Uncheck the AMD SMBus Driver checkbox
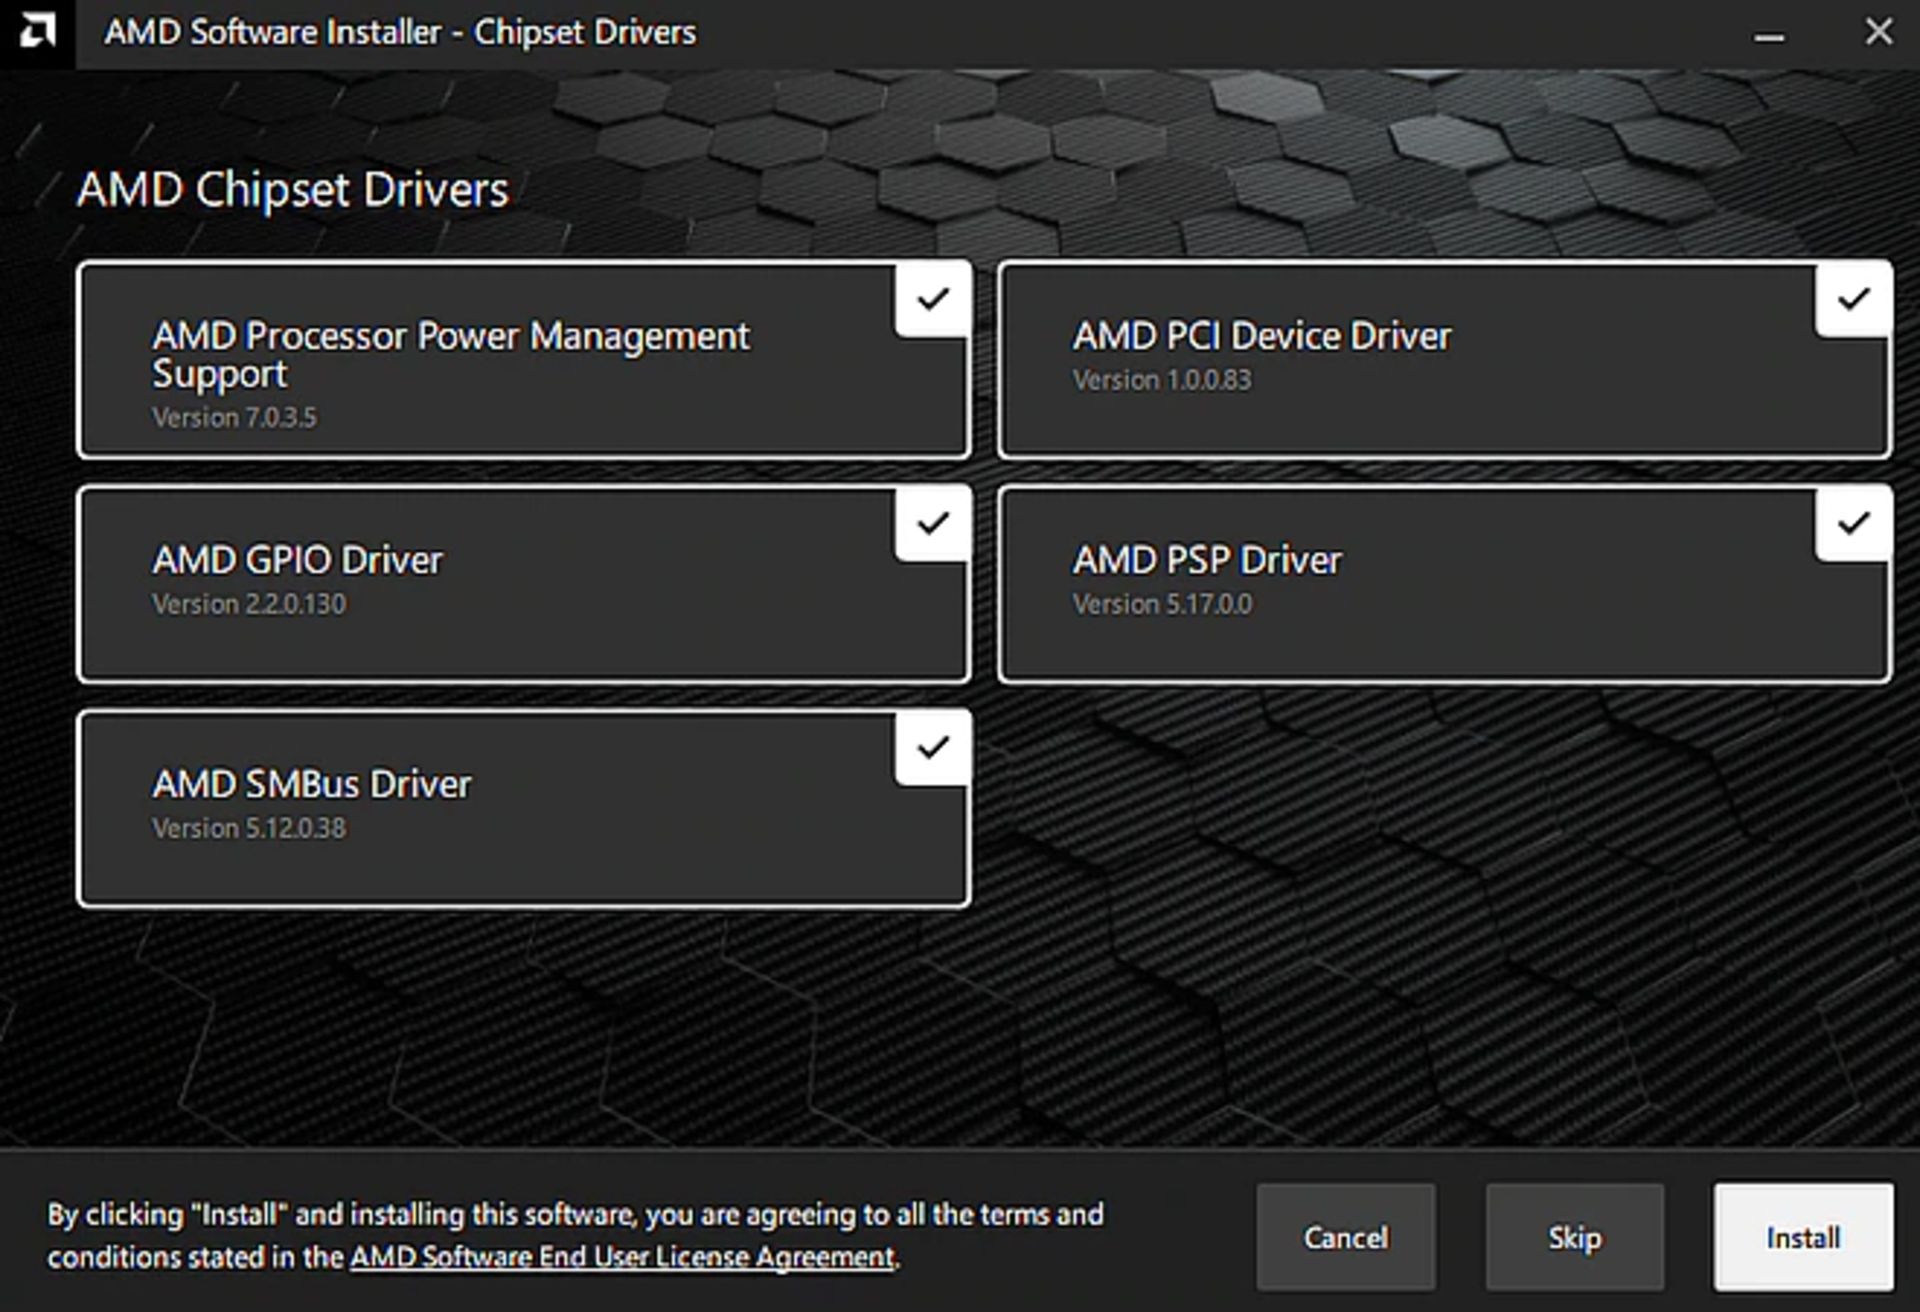The height and width of the screenshot is (1312, 1920). coord(933,748)
